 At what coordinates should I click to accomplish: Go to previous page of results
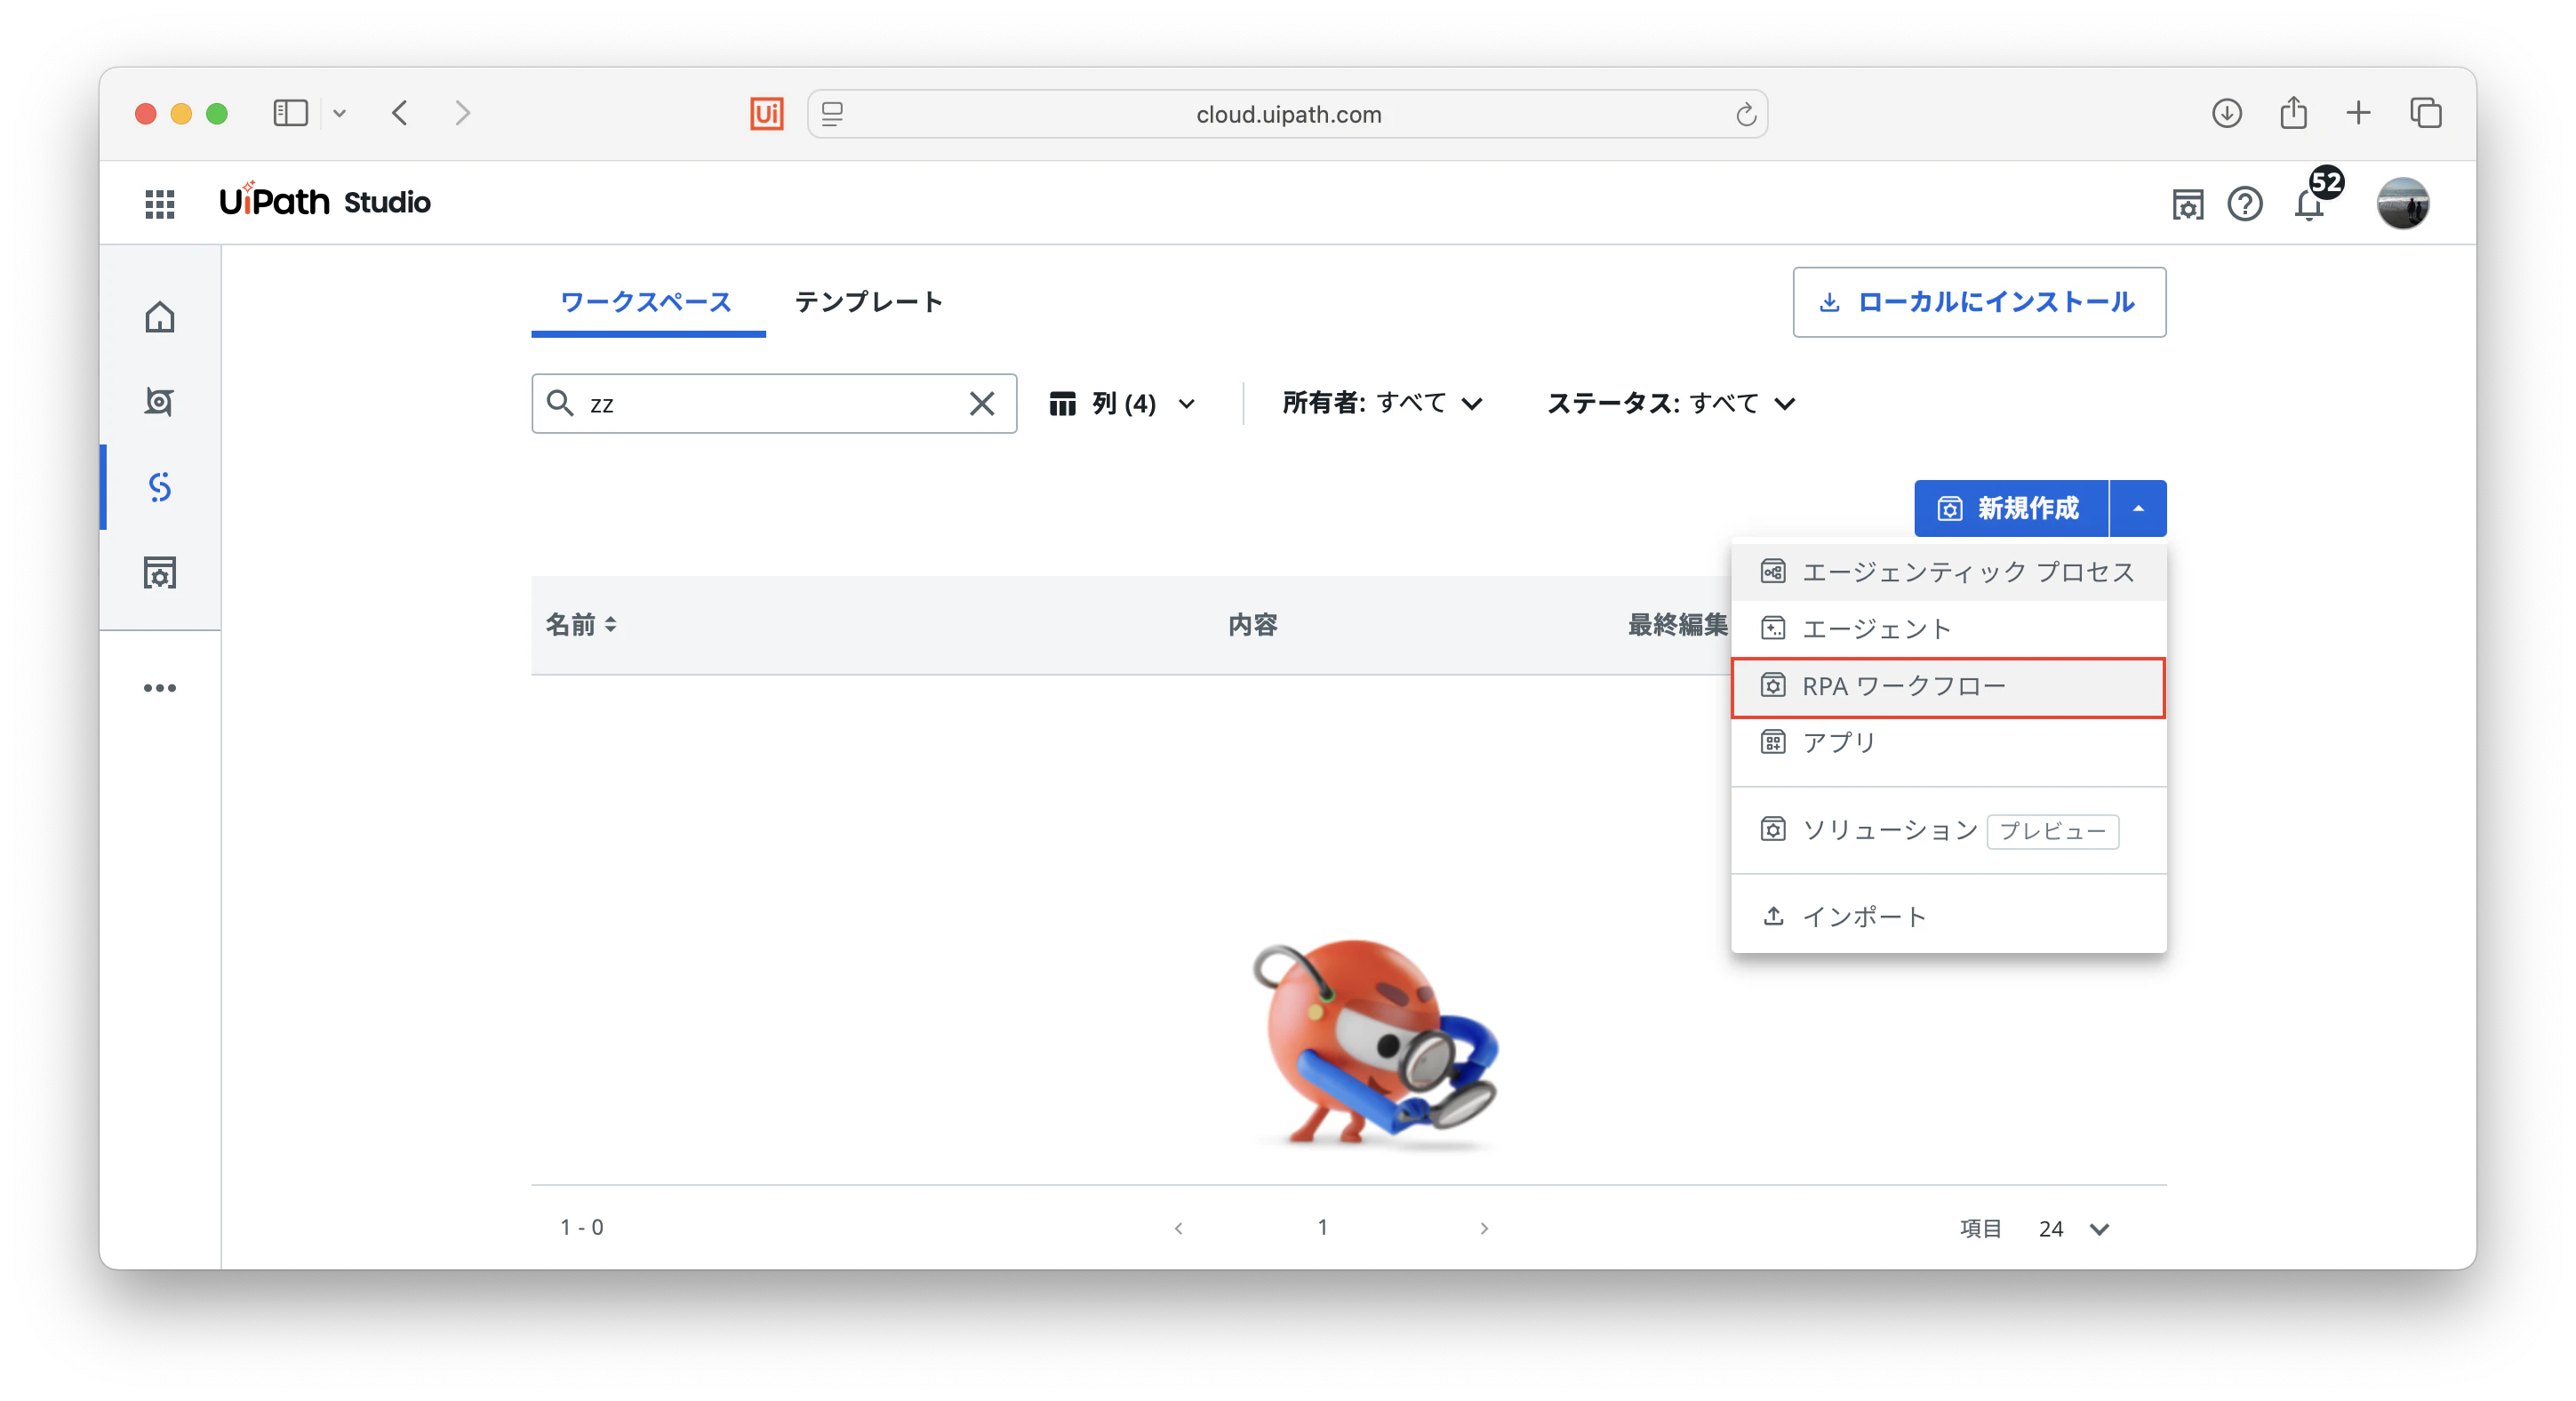point(1178,1228)
